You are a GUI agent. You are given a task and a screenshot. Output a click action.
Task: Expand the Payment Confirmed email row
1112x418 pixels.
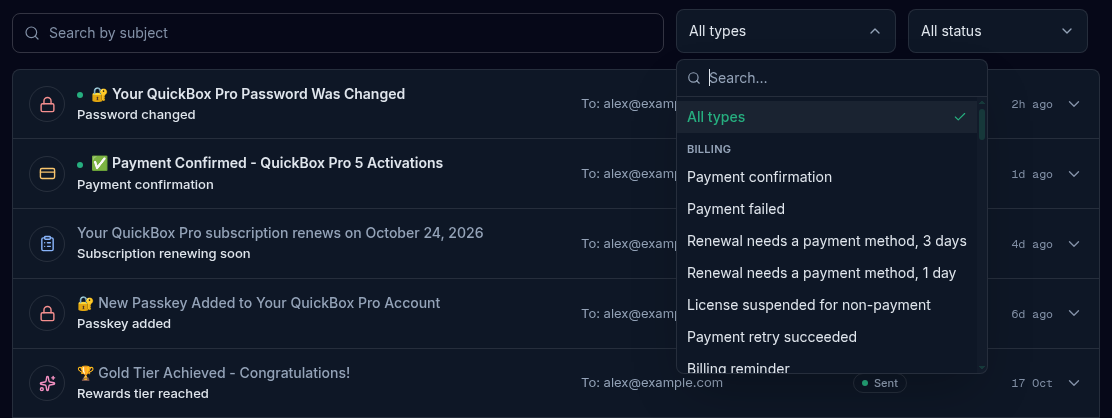tap(1074, 174)
